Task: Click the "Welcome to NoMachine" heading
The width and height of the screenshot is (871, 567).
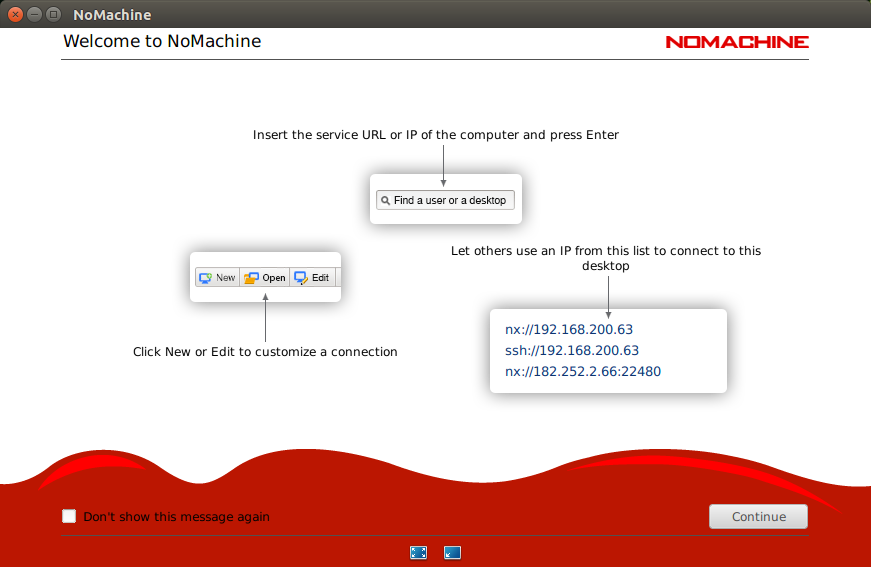Action: (x=162, y=41)
